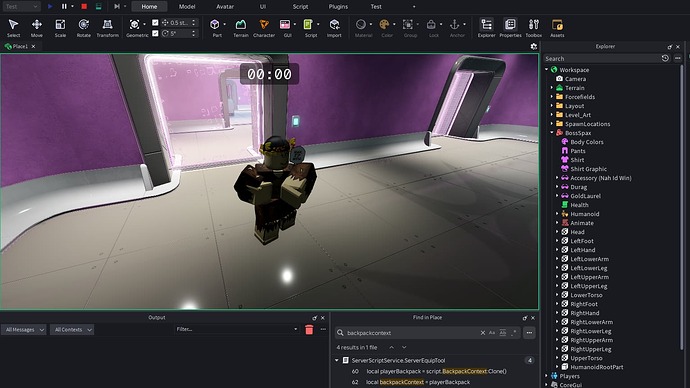The height and width of the screenshot is (388, 690).
Task: Switch to the Script tab
Action: 301,6
